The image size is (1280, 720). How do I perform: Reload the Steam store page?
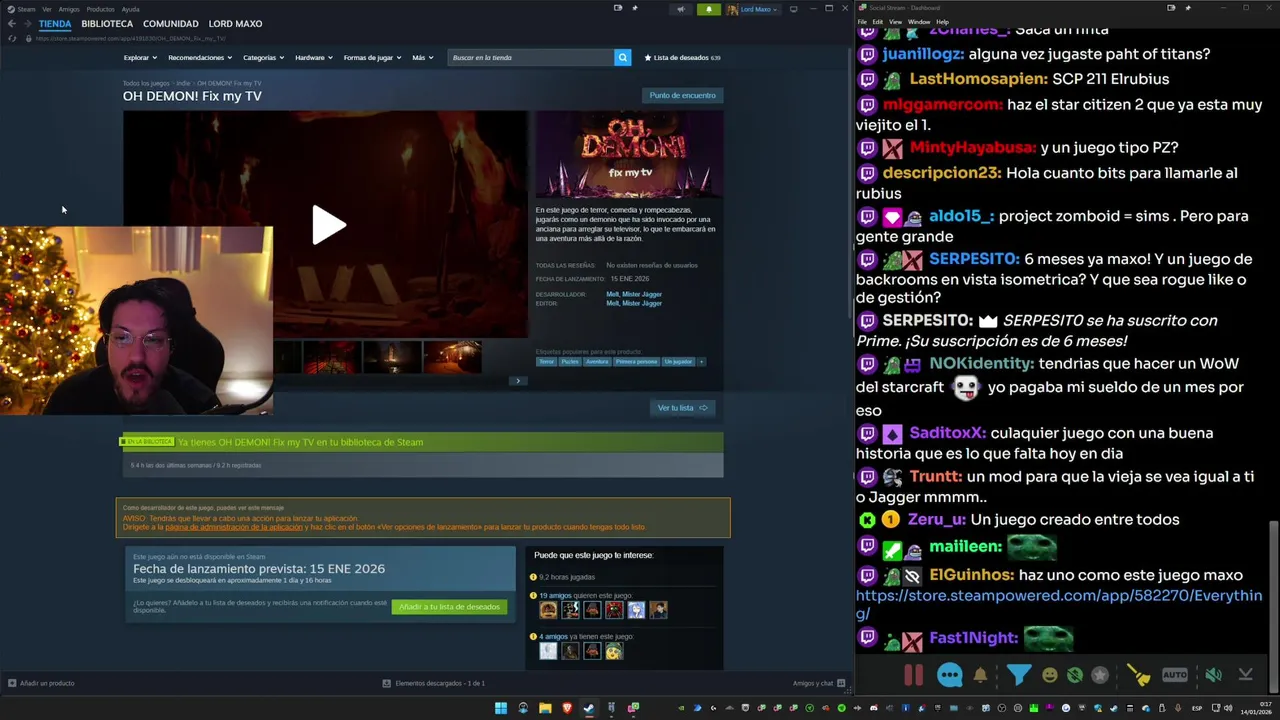tap(12, 38)
